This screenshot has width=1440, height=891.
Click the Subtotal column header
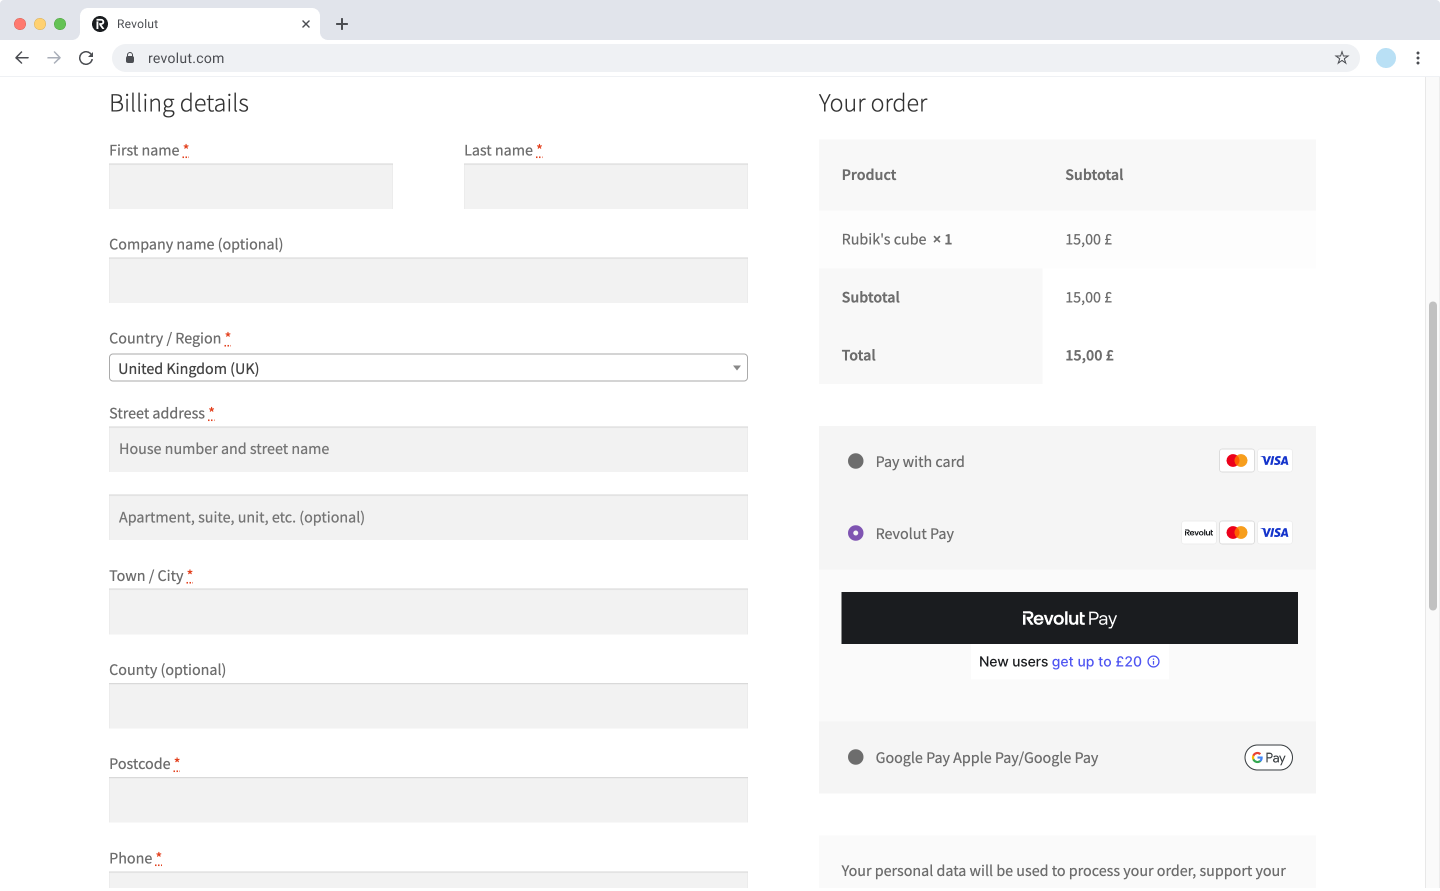[x=1094, y=175]
